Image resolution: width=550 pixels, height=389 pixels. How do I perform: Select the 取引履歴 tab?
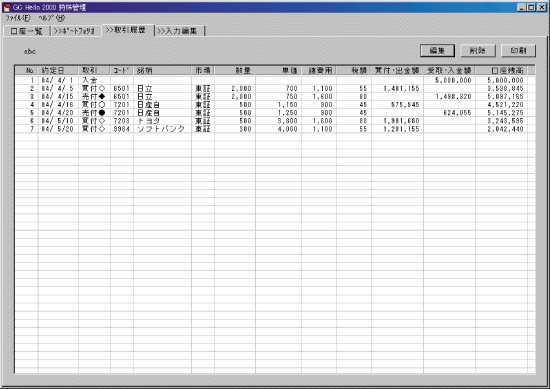pos(128,30)
